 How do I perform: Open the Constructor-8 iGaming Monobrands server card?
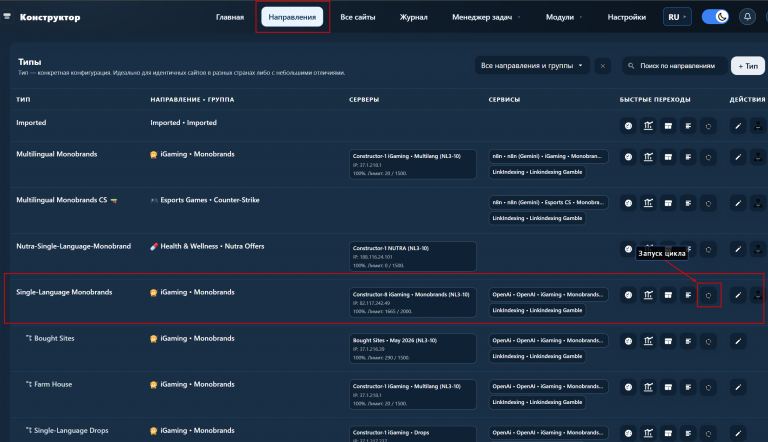412,302
